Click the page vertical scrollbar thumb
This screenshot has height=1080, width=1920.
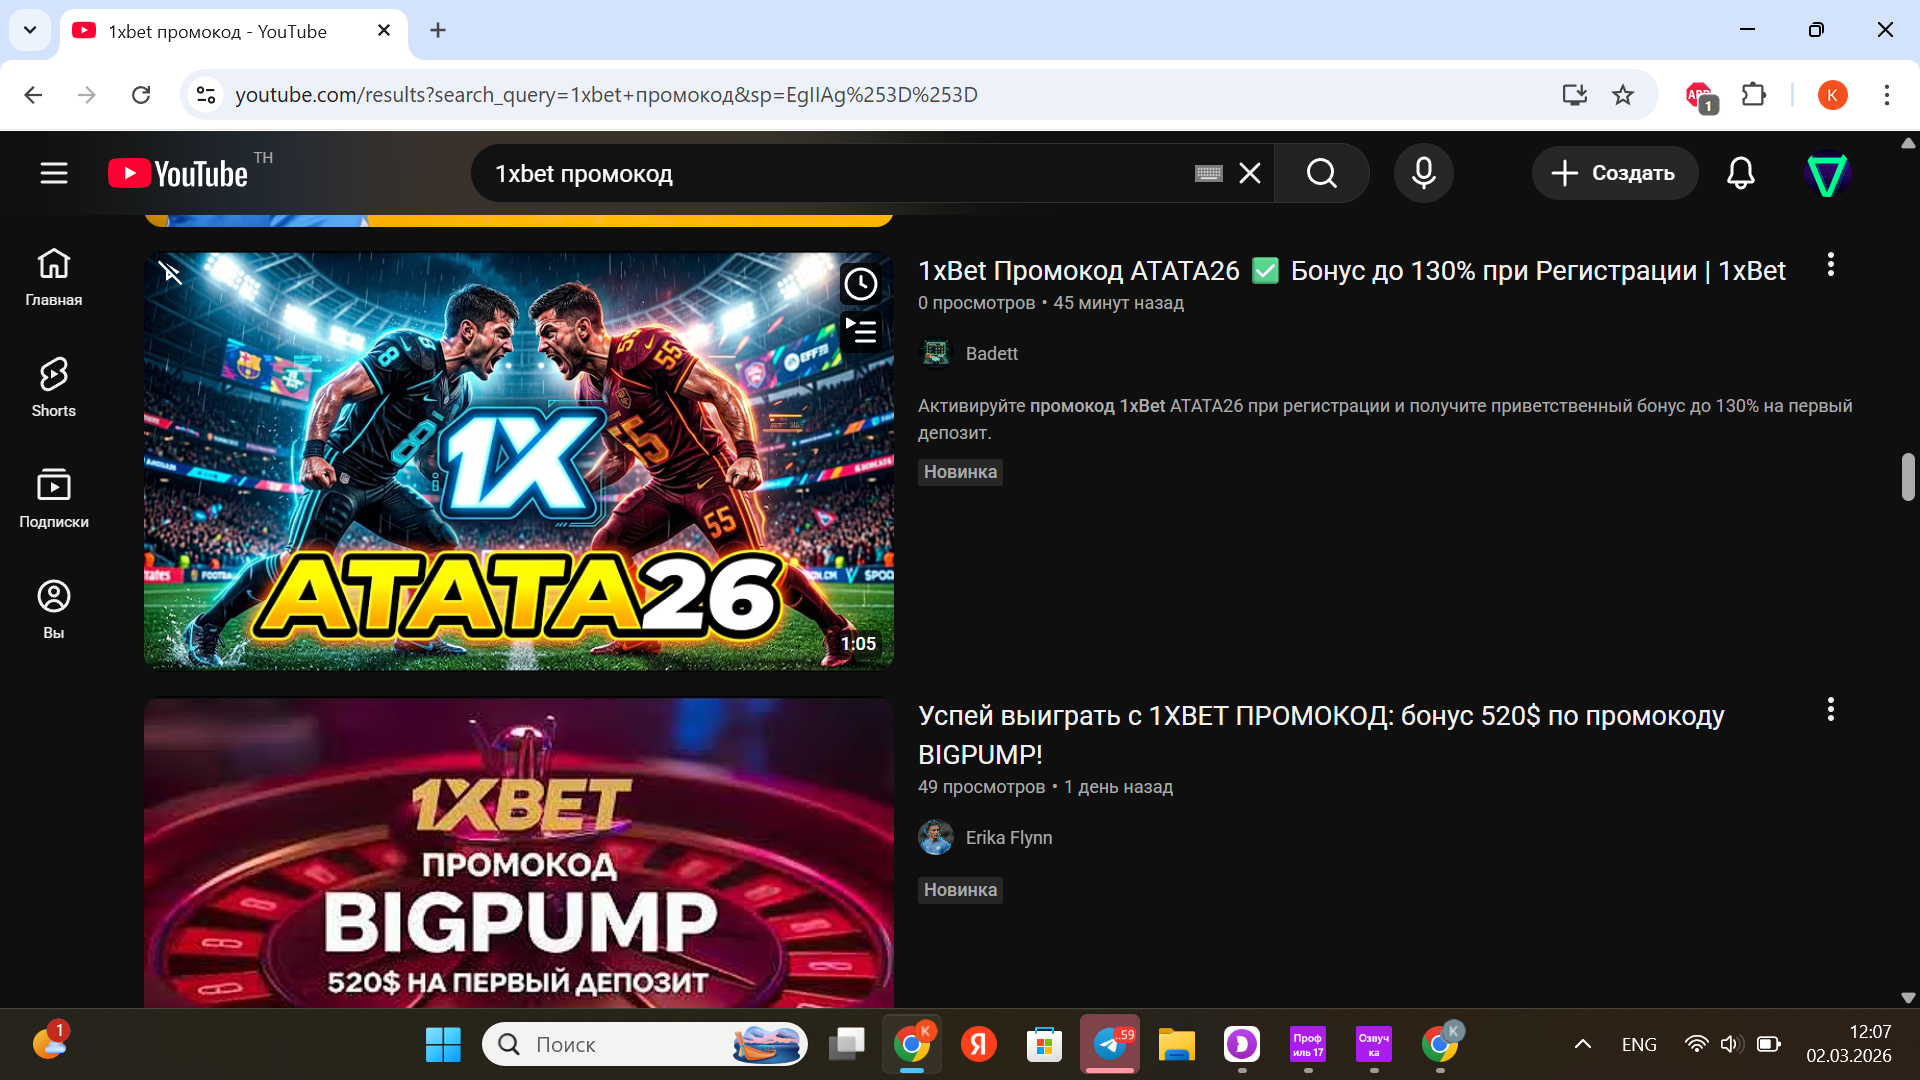1908,477
